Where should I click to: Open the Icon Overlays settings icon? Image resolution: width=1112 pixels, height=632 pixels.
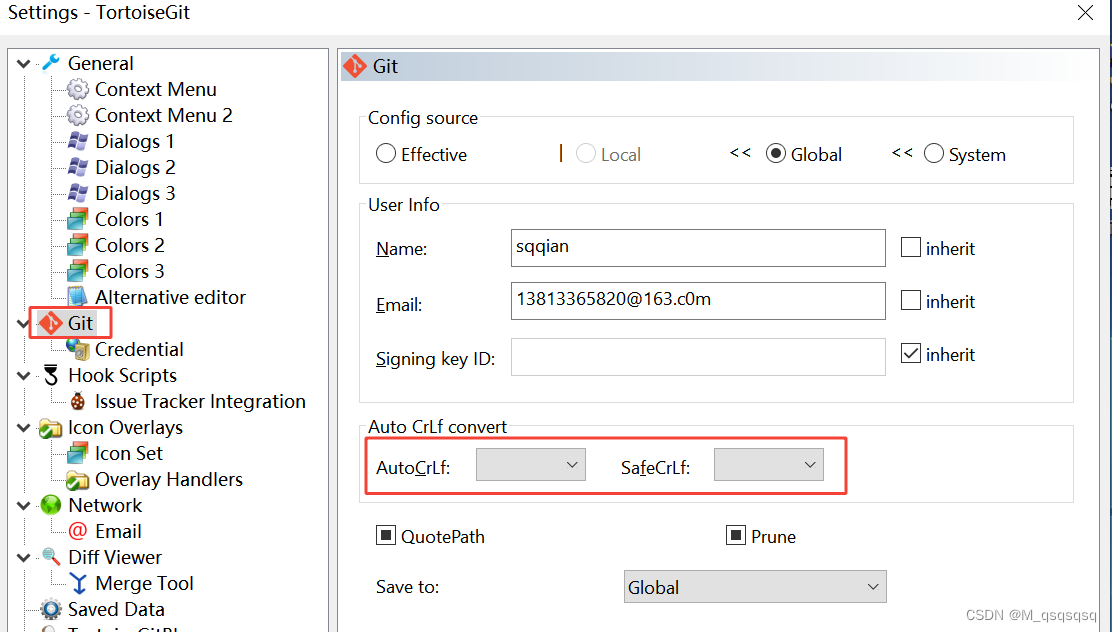pos(51,426)
